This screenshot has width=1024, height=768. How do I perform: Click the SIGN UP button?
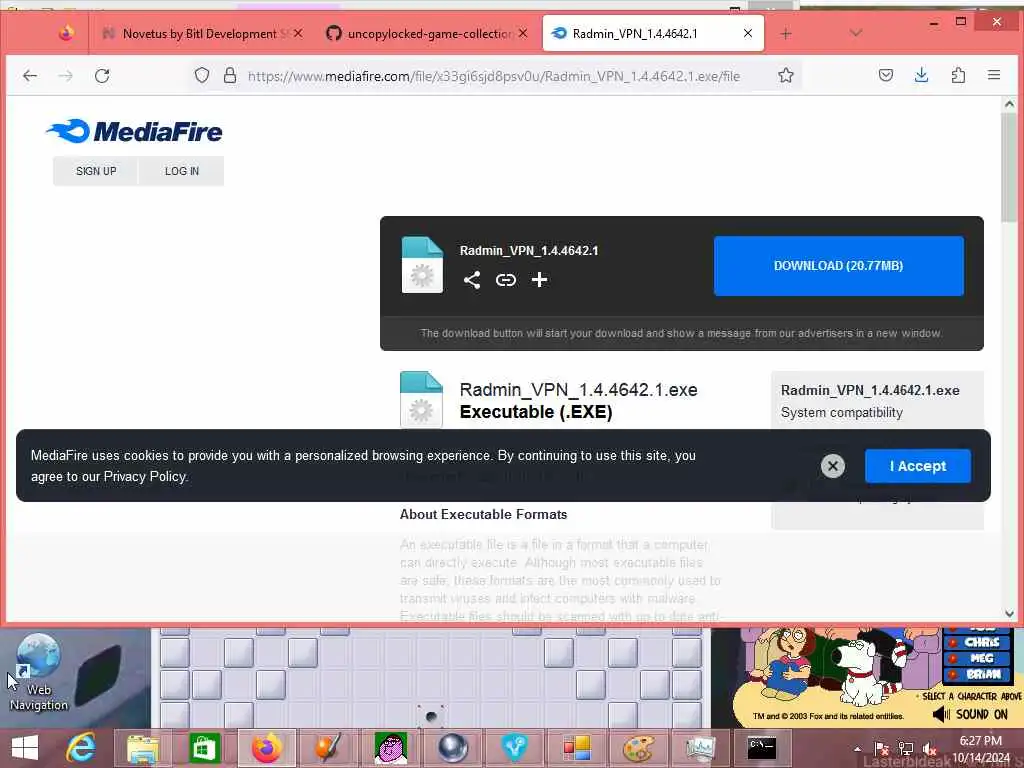[96, 171]
